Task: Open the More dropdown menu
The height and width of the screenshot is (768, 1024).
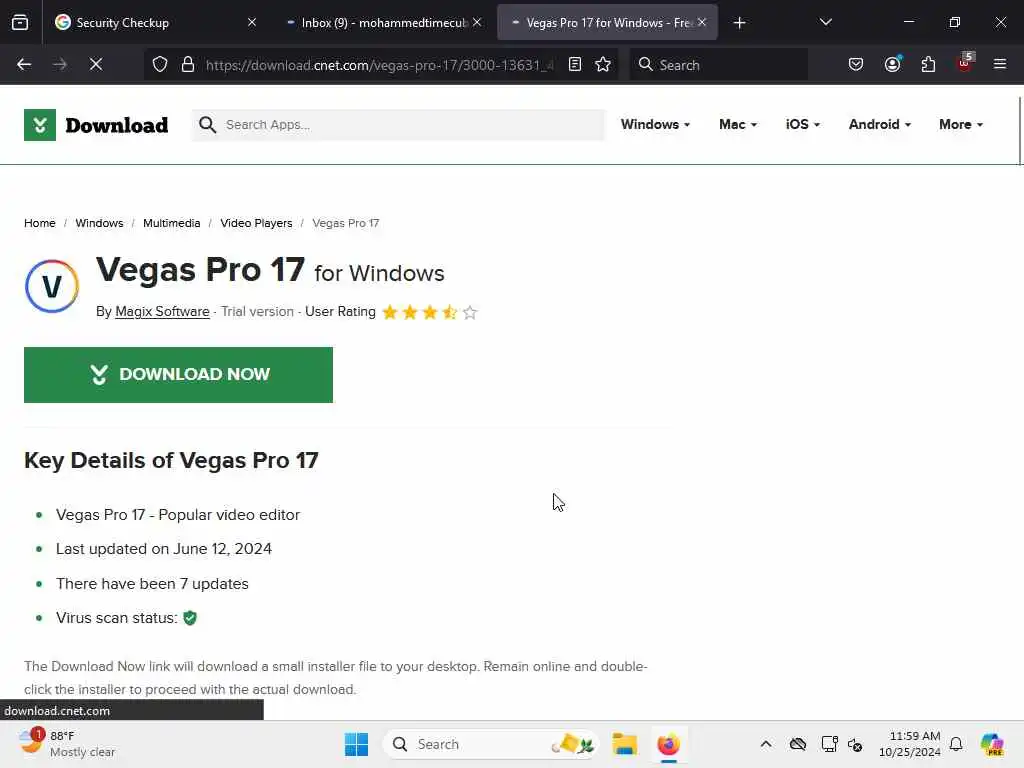Action: click(x=961, y=125)
